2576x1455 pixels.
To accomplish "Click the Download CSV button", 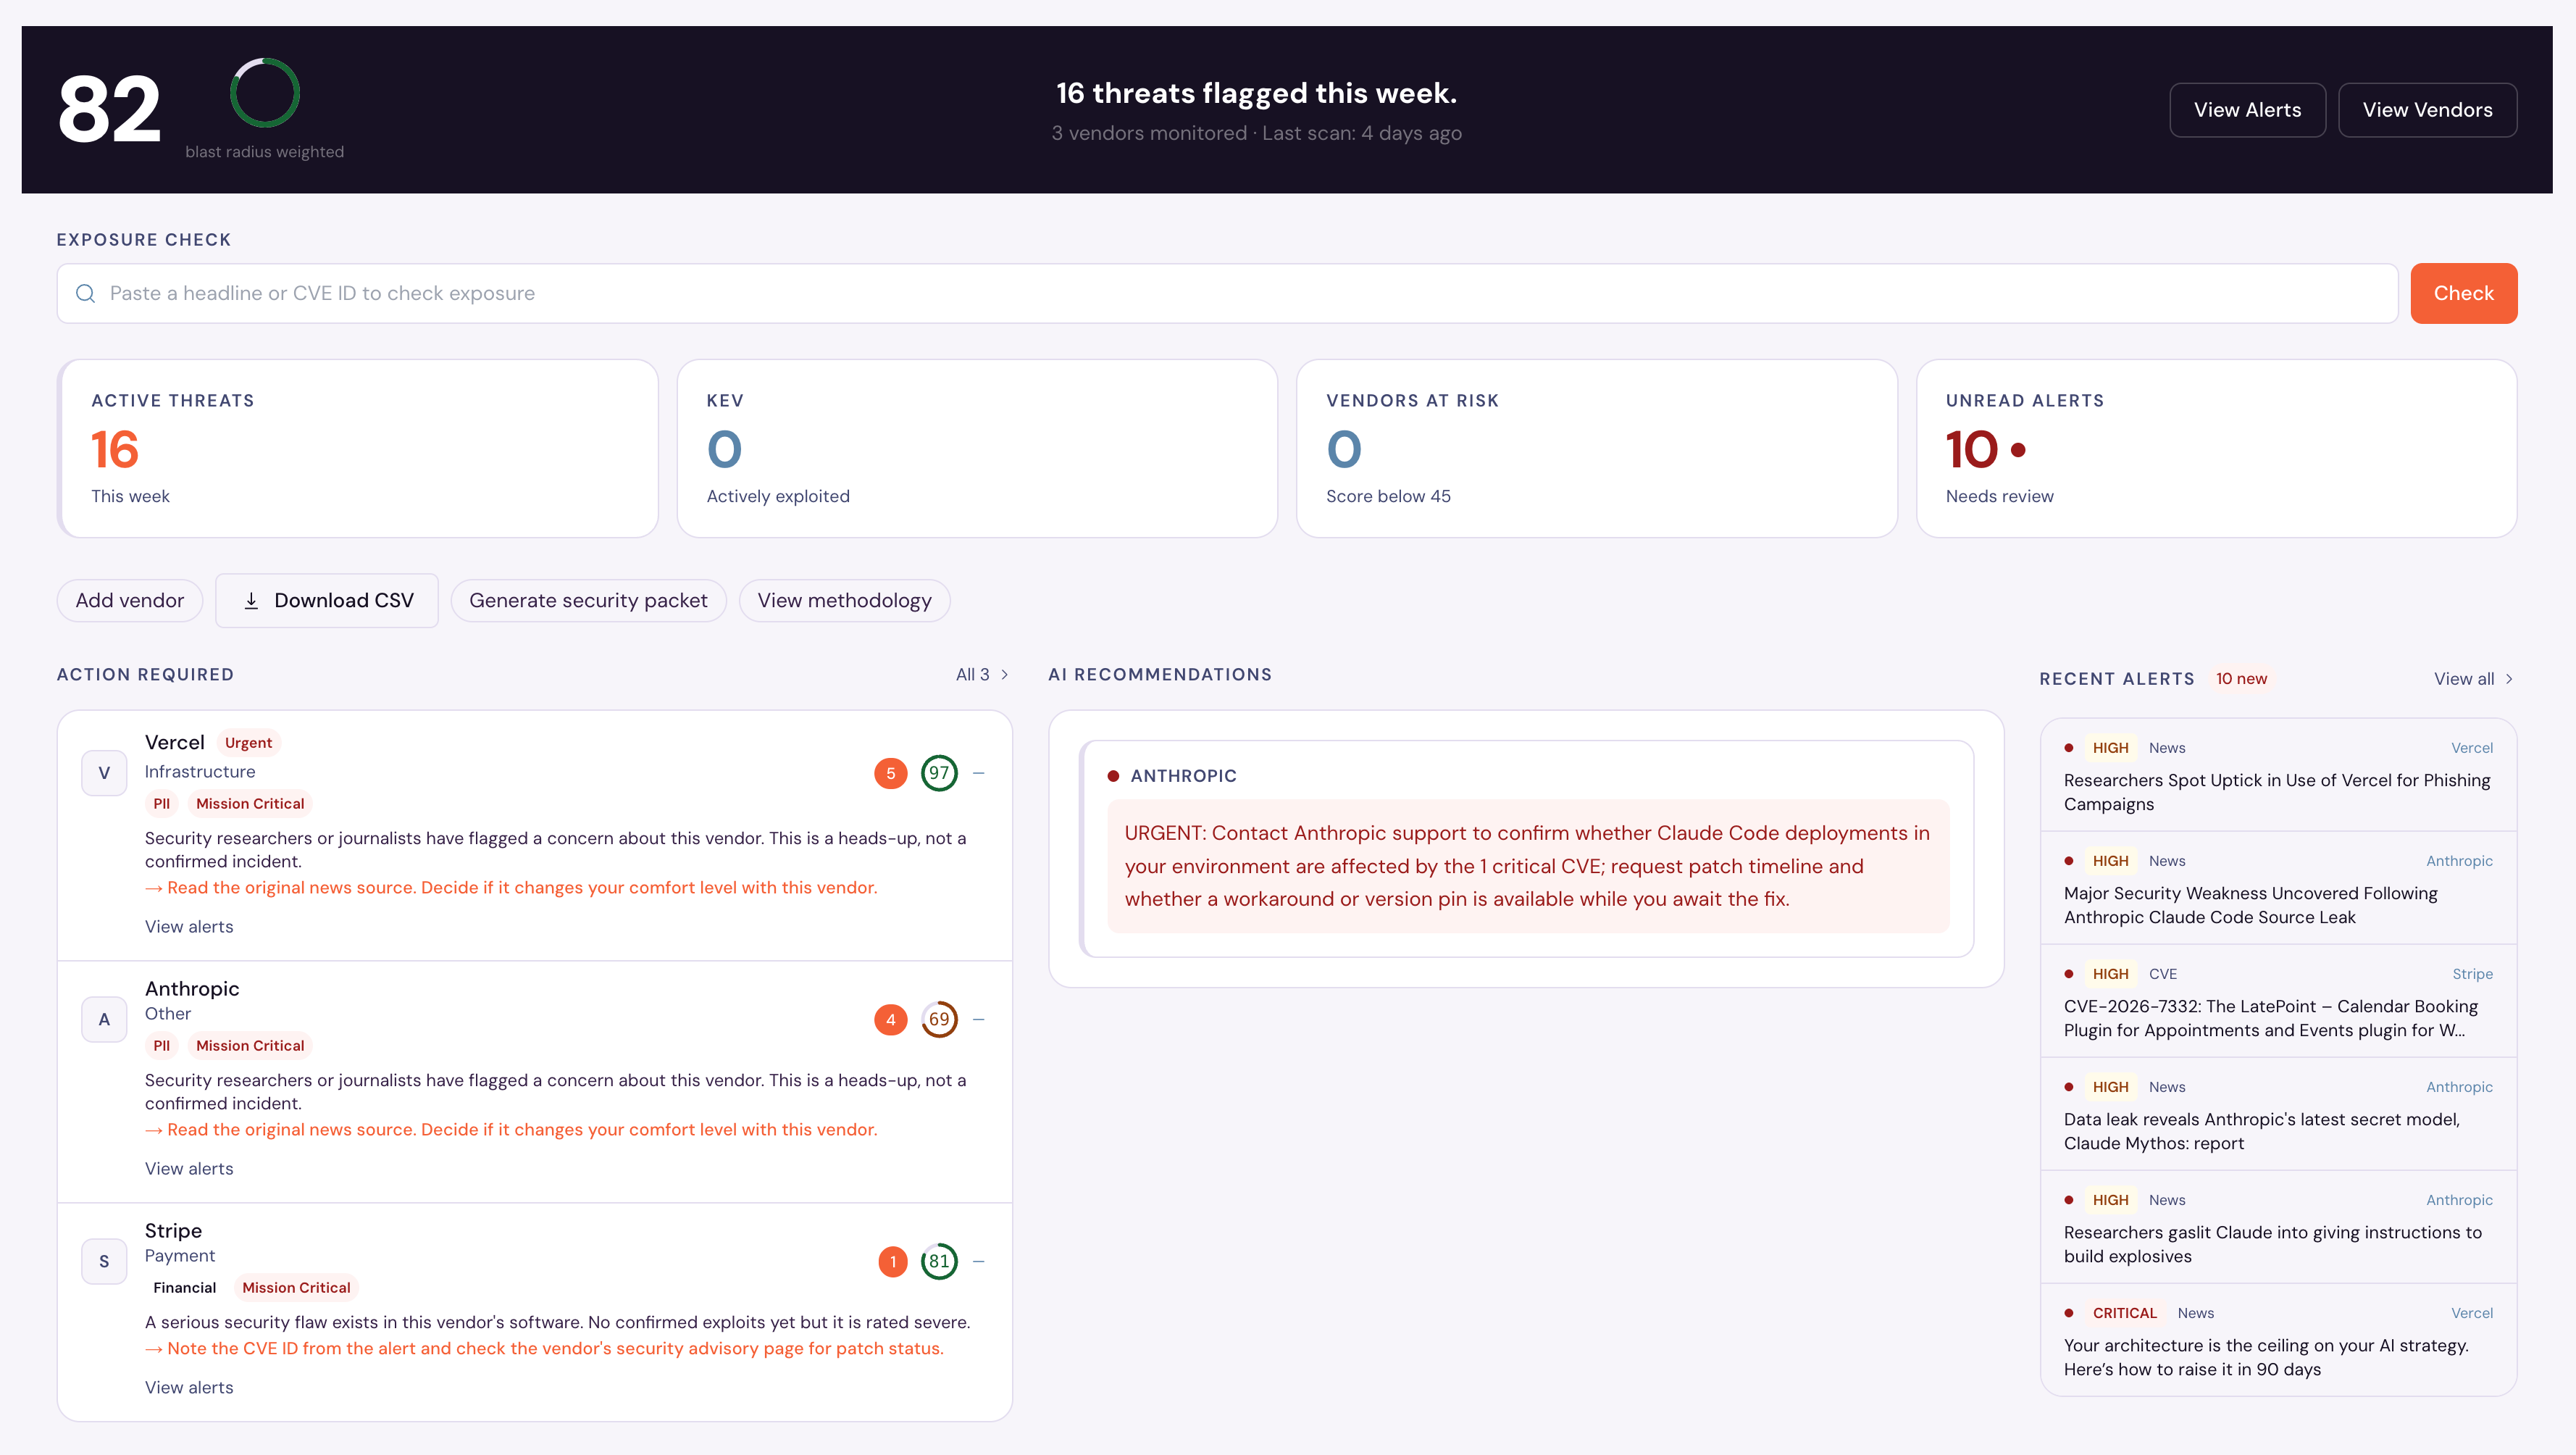I will click(327, 600).
